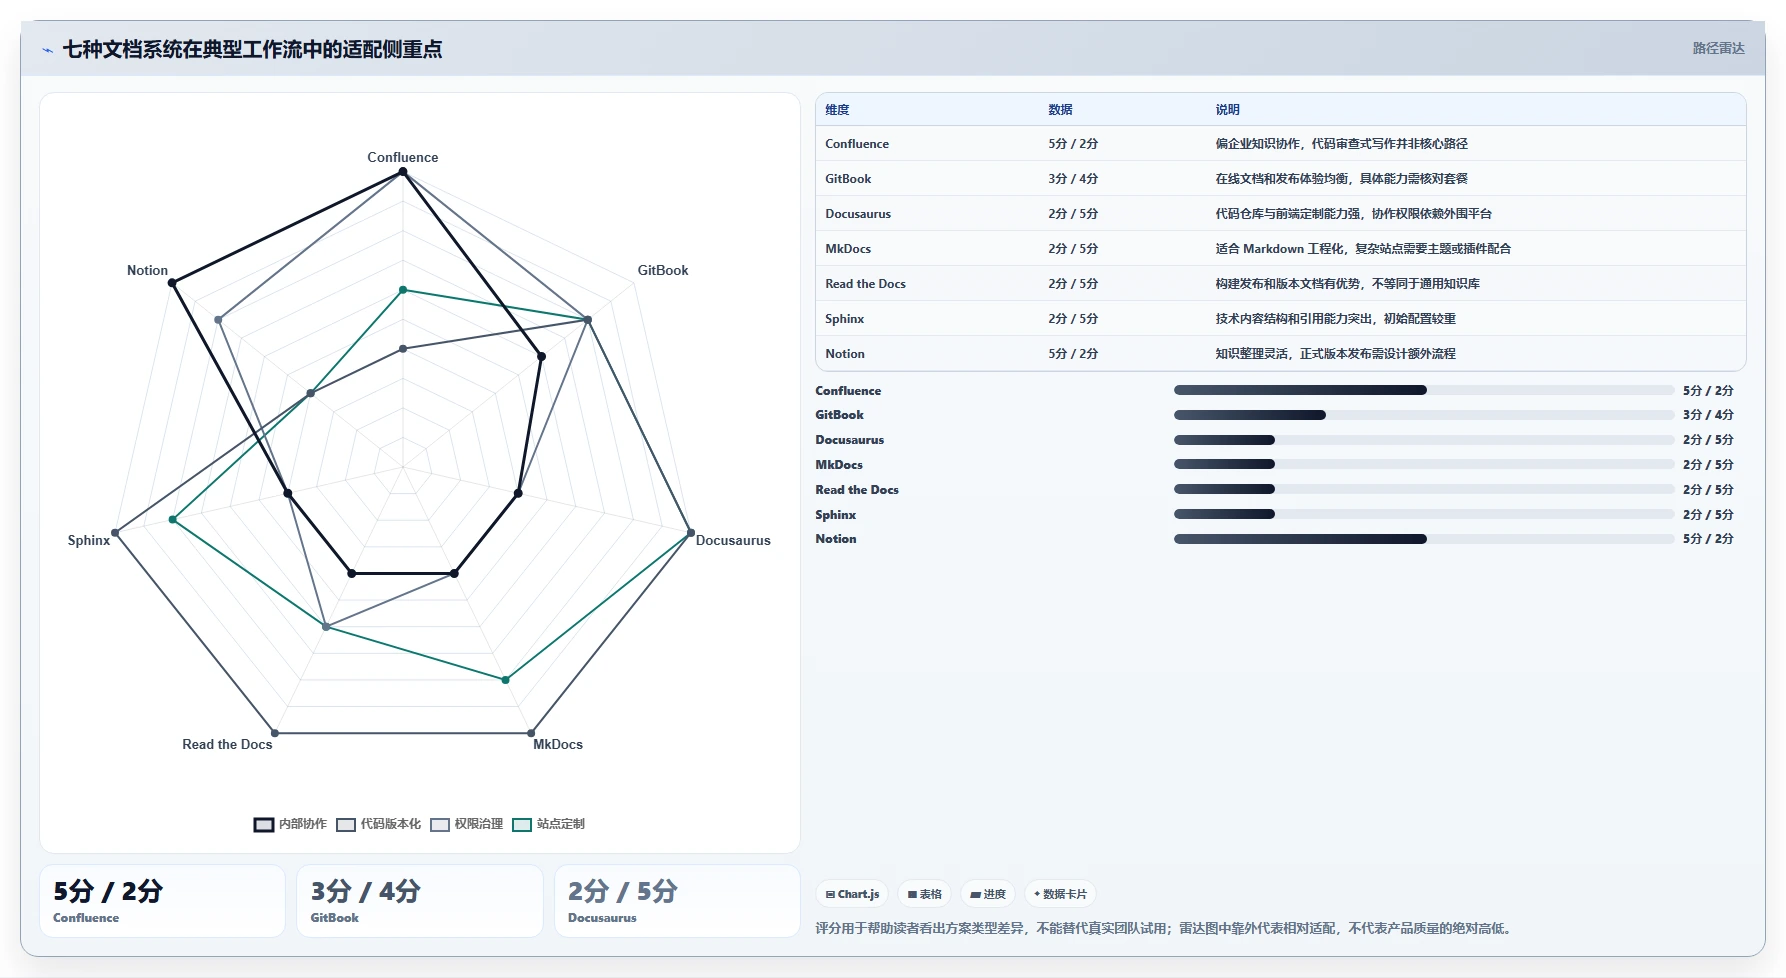Click the title 七种文档系统在典型工作流中的适配侧重点
Screen dimensions: 1786x978
[x=252, y=49]
